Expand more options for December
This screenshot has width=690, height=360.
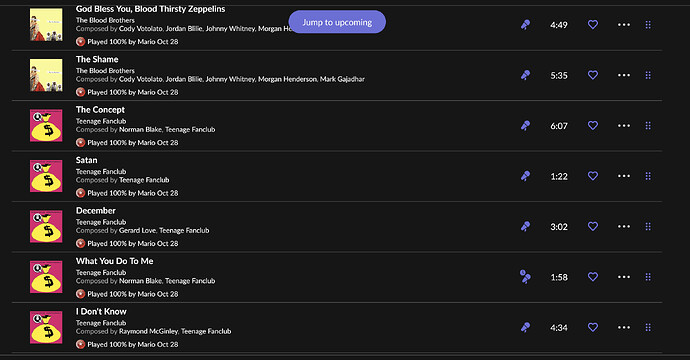(624, 227)
